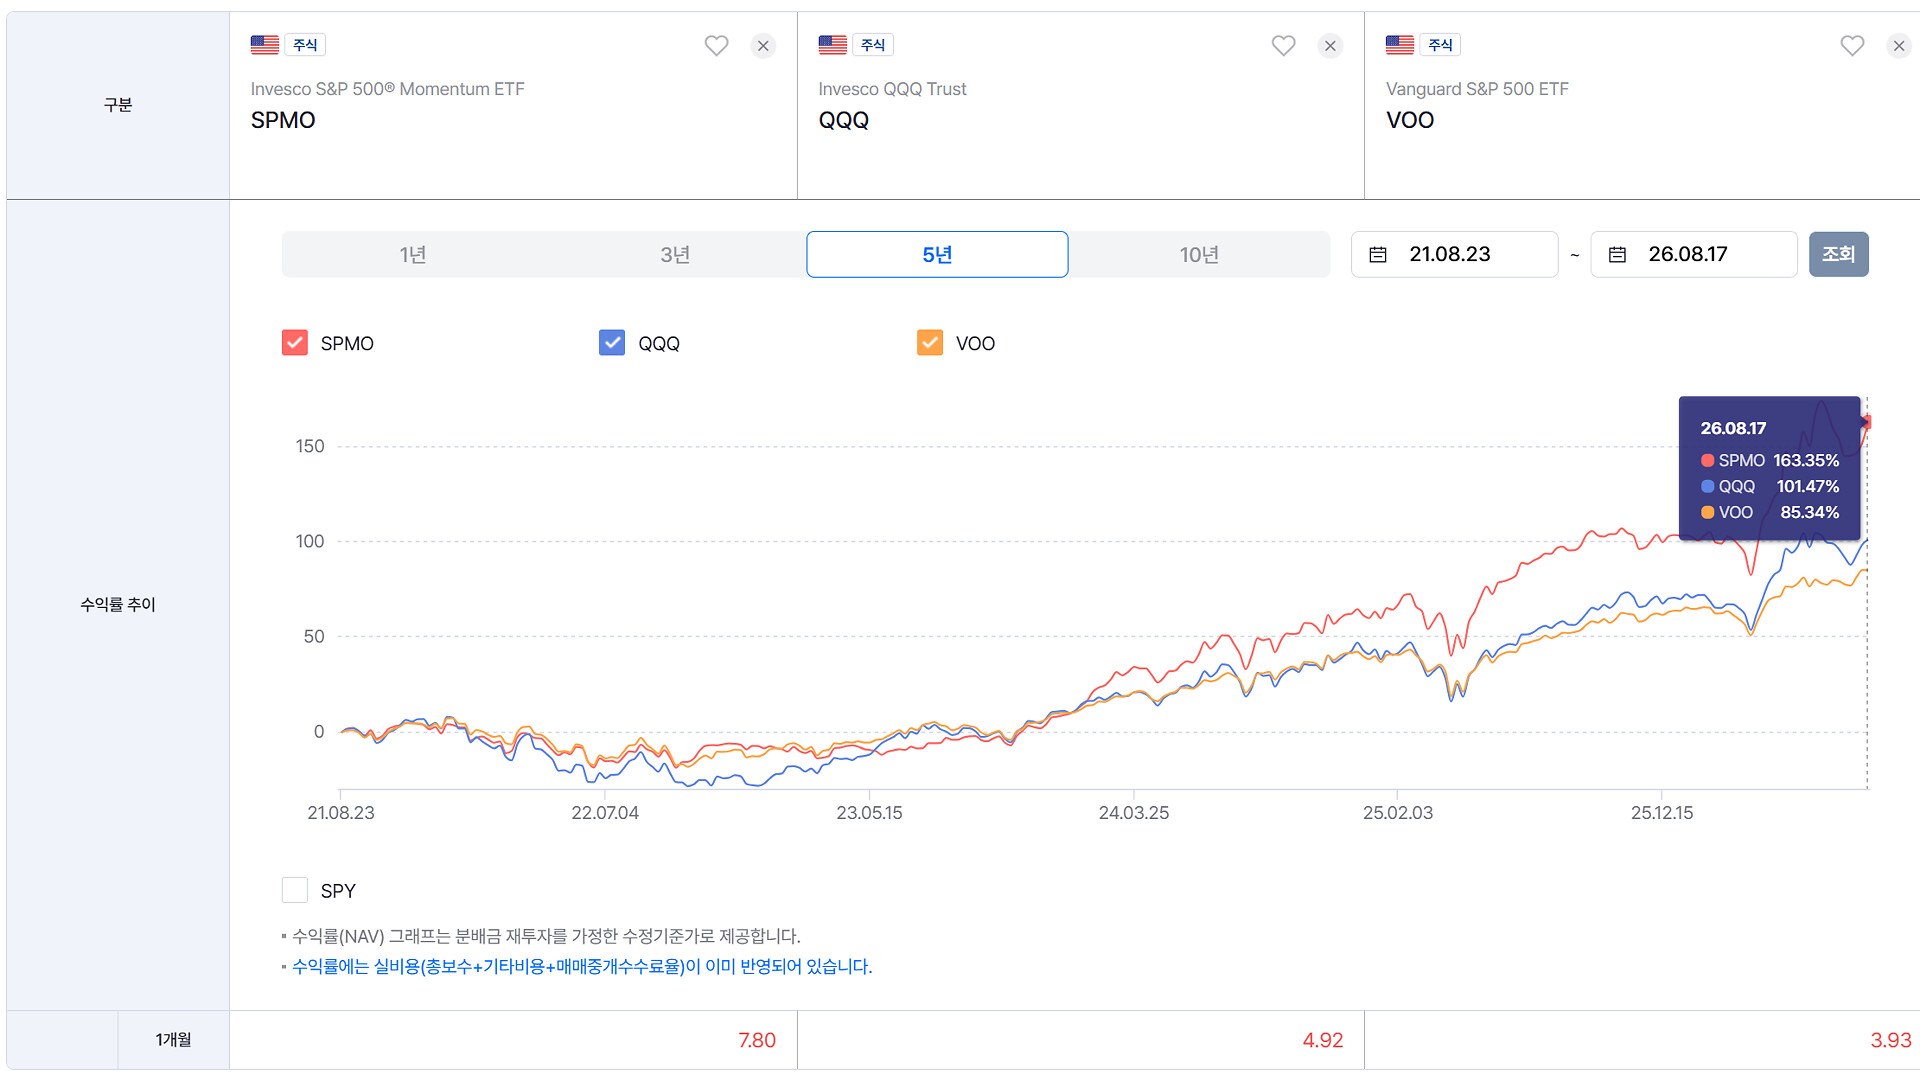Viewport: 1920px width, 1075px height.
Task: Uncheck the VOO chart series
Action: [930, 343]
